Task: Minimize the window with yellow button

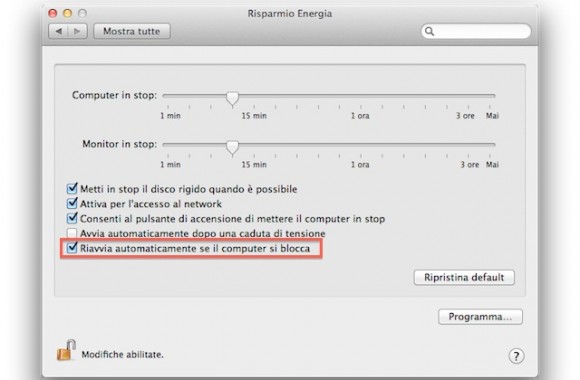Action: pyautogui.click(x=67, y=14)
